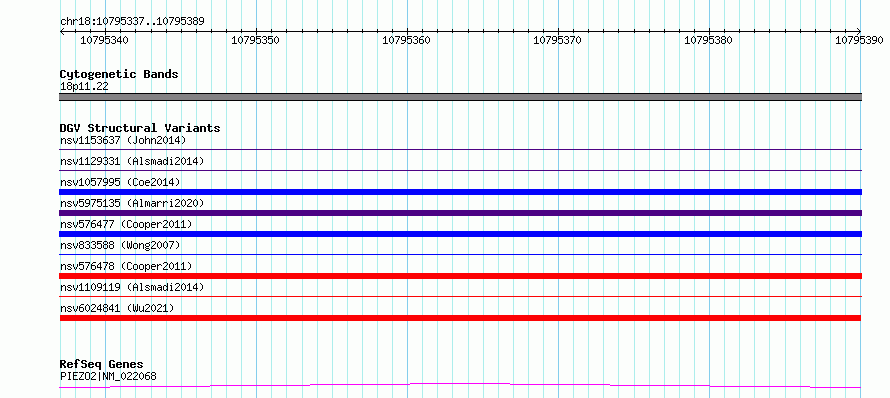Select the 18p11.22 band label
890x398 pixels.
(84, 87)
